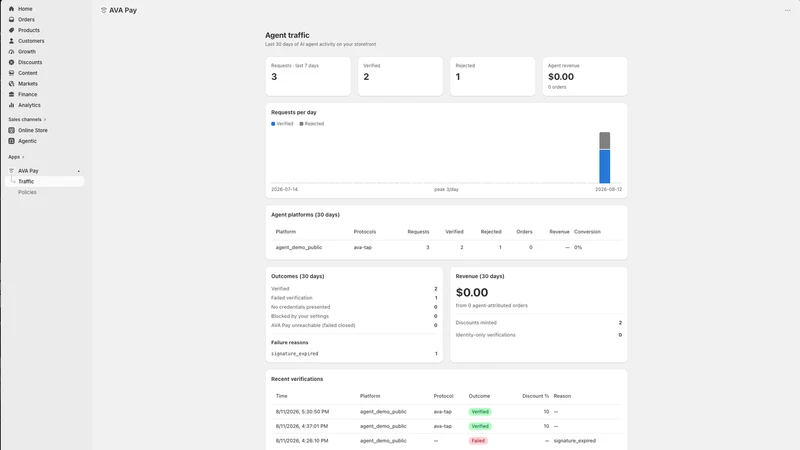Open the three-dot menu at top right
This screenshot has width=800, height=450.
[787, 10]
